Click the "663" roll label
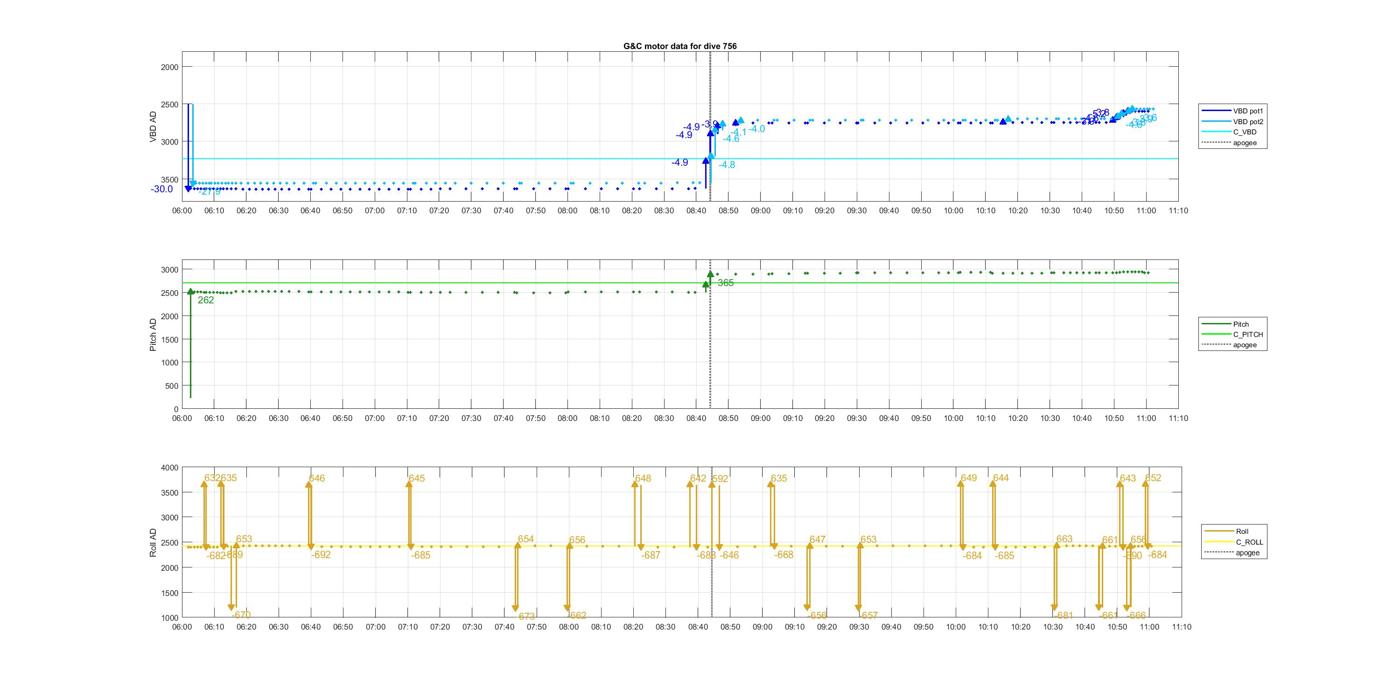 tap(1064, 539)
